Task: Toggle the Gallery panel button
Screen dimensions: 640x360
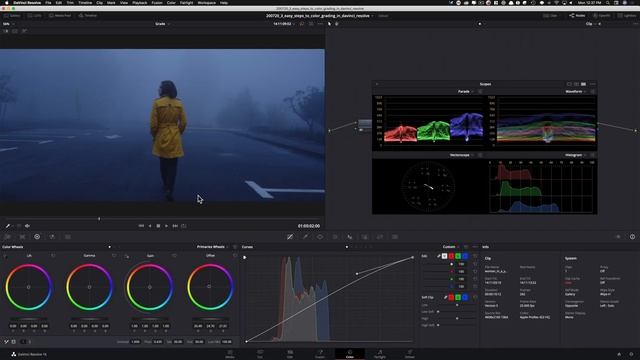Action: [12, 16]
